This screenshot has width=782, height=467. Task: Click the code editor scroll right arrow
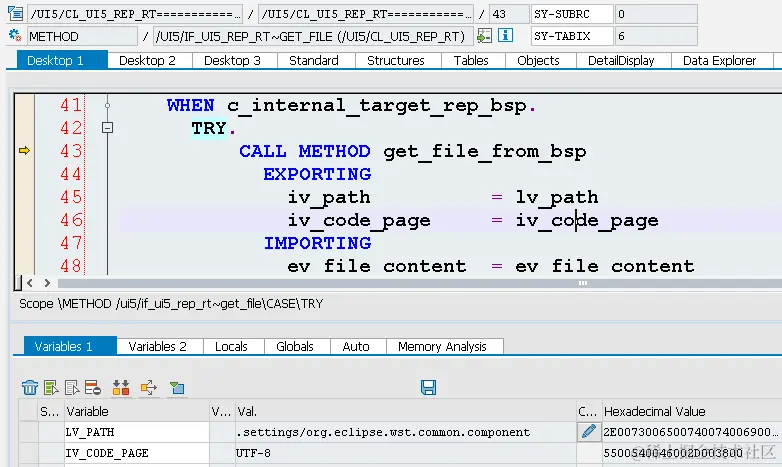(x=47, y=283)
